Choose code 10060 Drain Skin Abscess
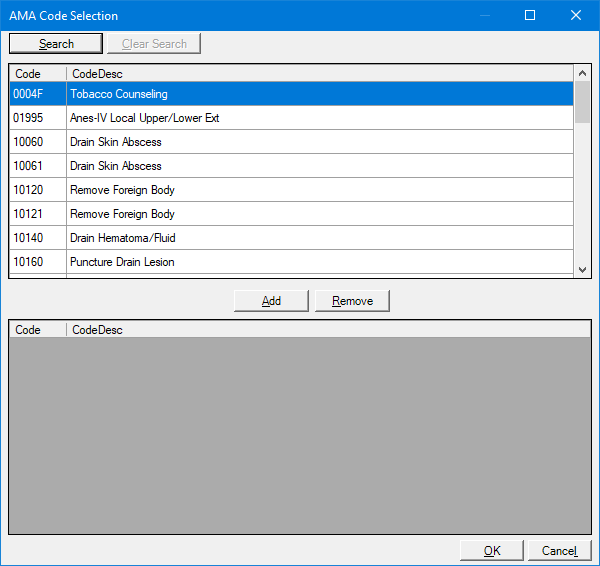This screenshot has width=600, height=566. [x=290, y=142]
